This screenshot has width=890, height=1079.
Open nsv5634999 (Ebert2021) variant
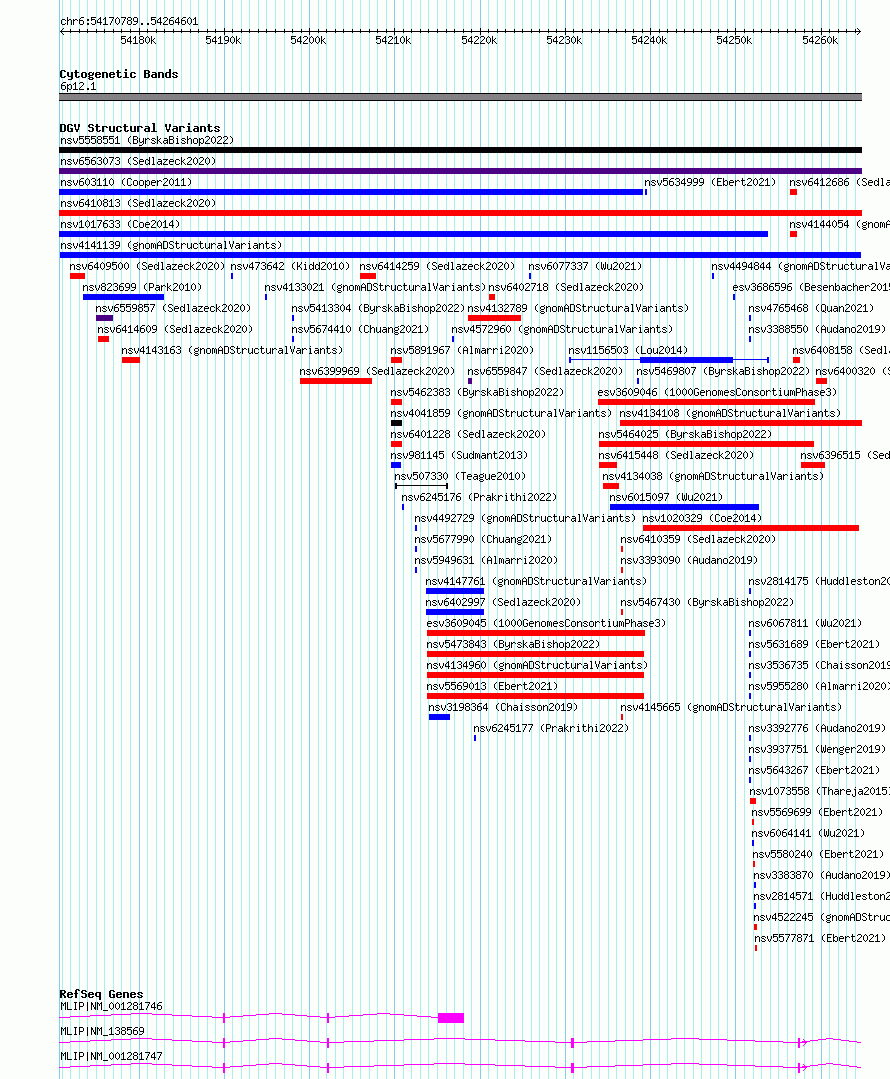pos(710,182)
